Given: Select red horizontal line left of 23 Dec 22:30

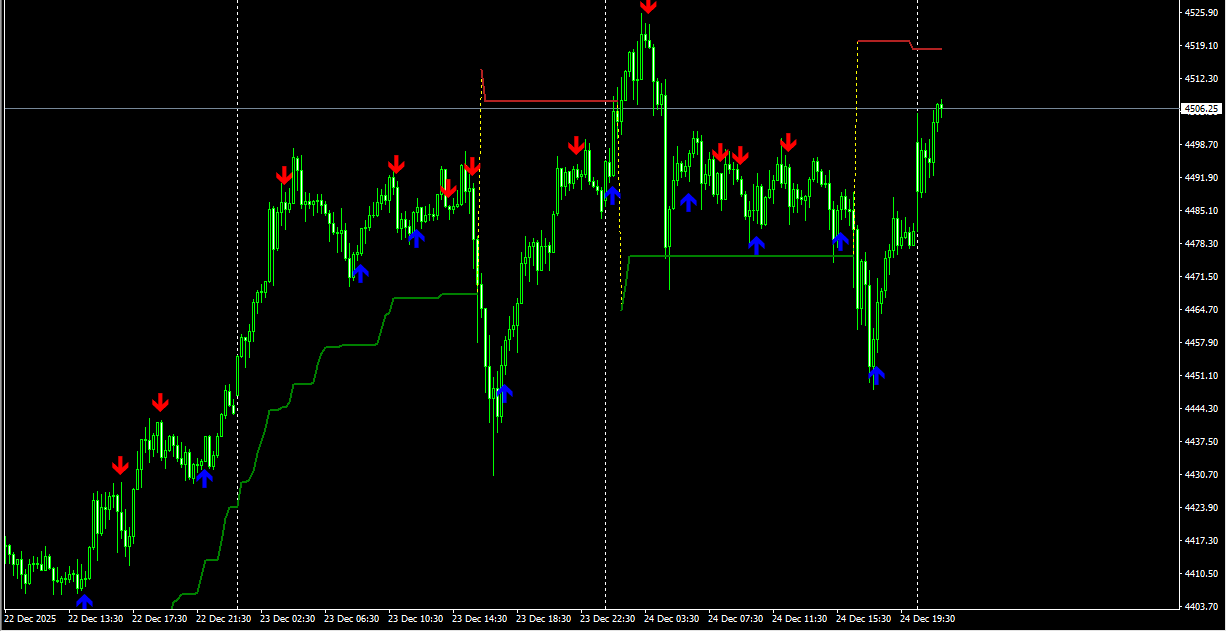Looking at the screenshot, I should coord(550,101).
